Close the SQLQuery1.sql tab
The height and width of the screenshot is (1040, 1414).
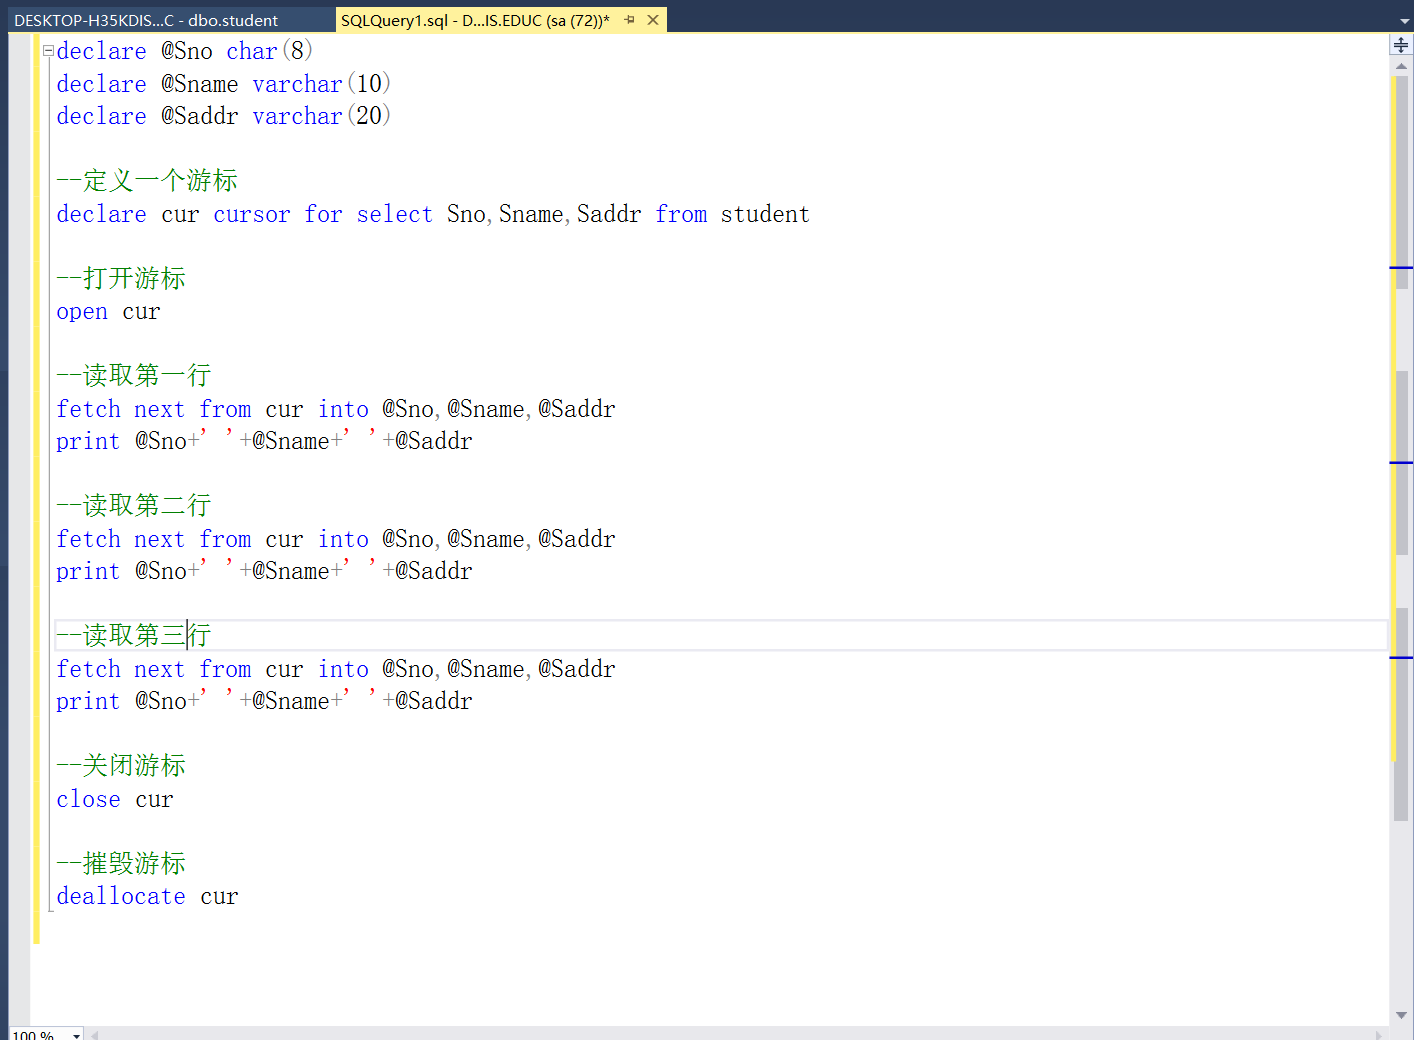pyautogui.click(x=653, y=20)
